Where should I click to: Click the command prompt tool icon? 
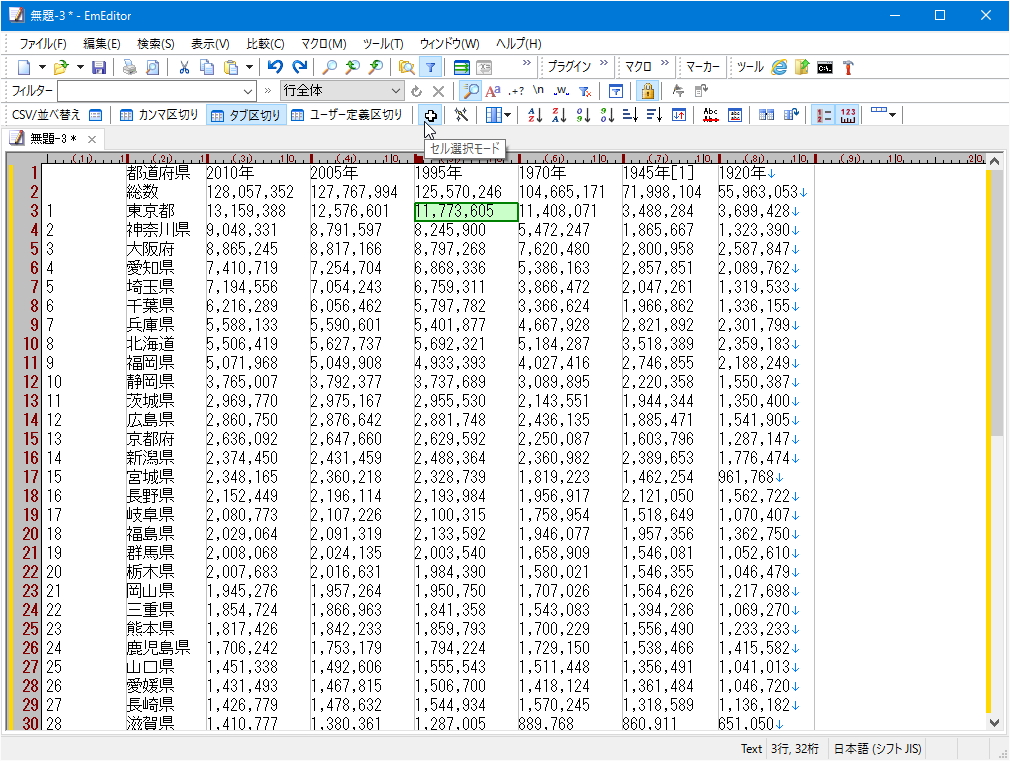(825, 67)
